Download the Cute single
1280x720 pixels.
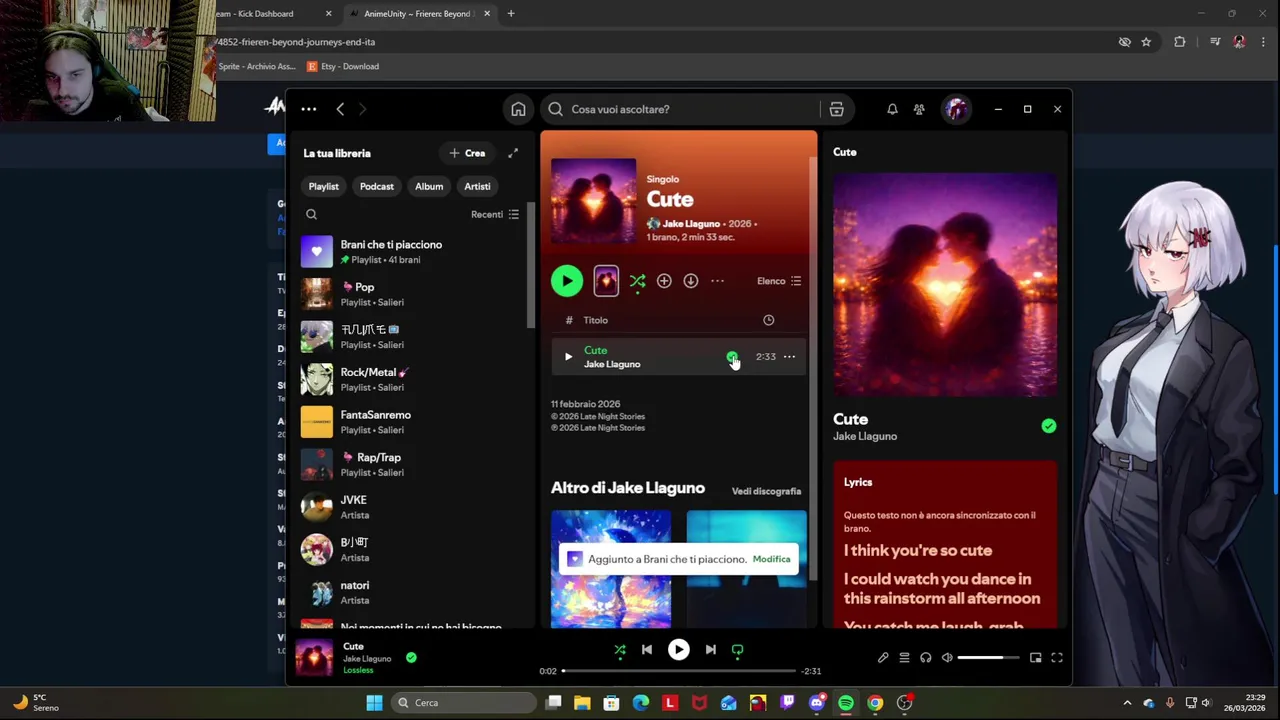[x=690, y=281]
